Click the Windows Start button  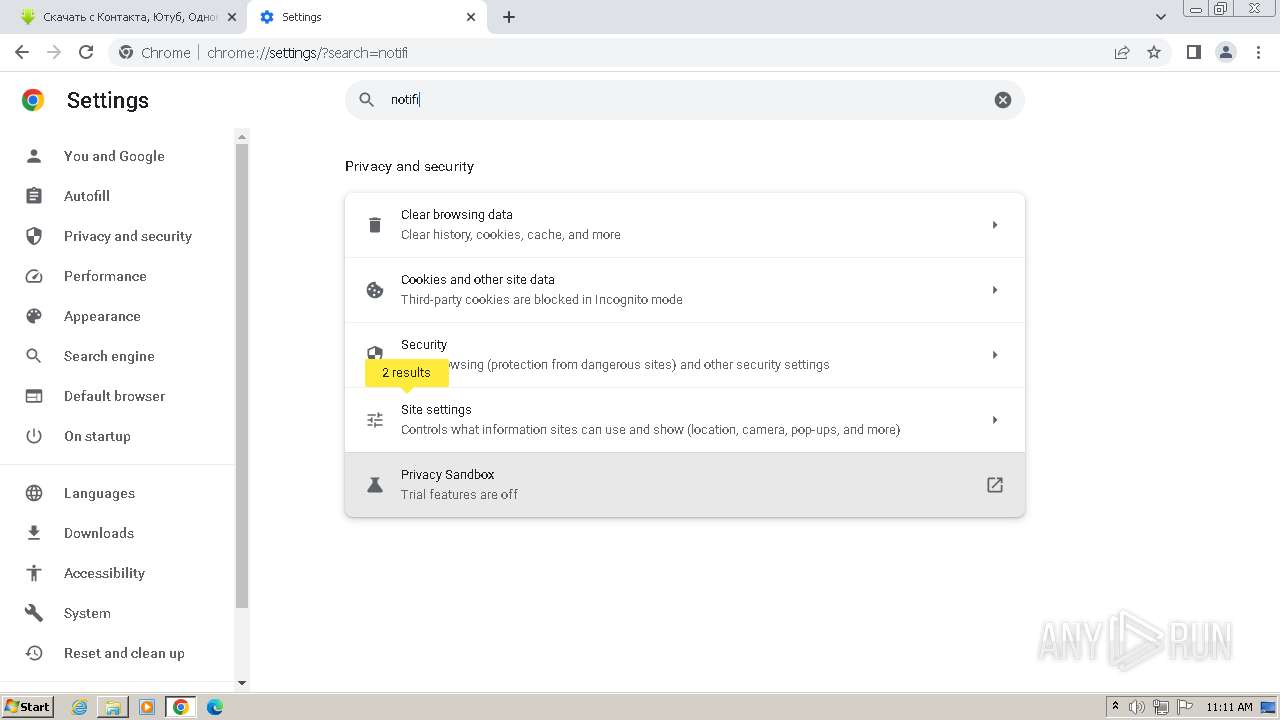(x=27, y=707)
